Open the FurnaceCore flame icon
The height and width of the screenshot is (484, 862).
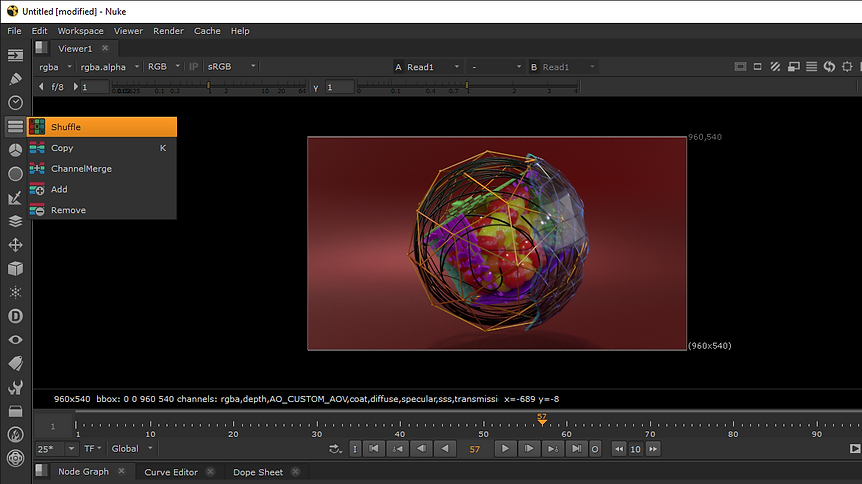pos(15,434)
